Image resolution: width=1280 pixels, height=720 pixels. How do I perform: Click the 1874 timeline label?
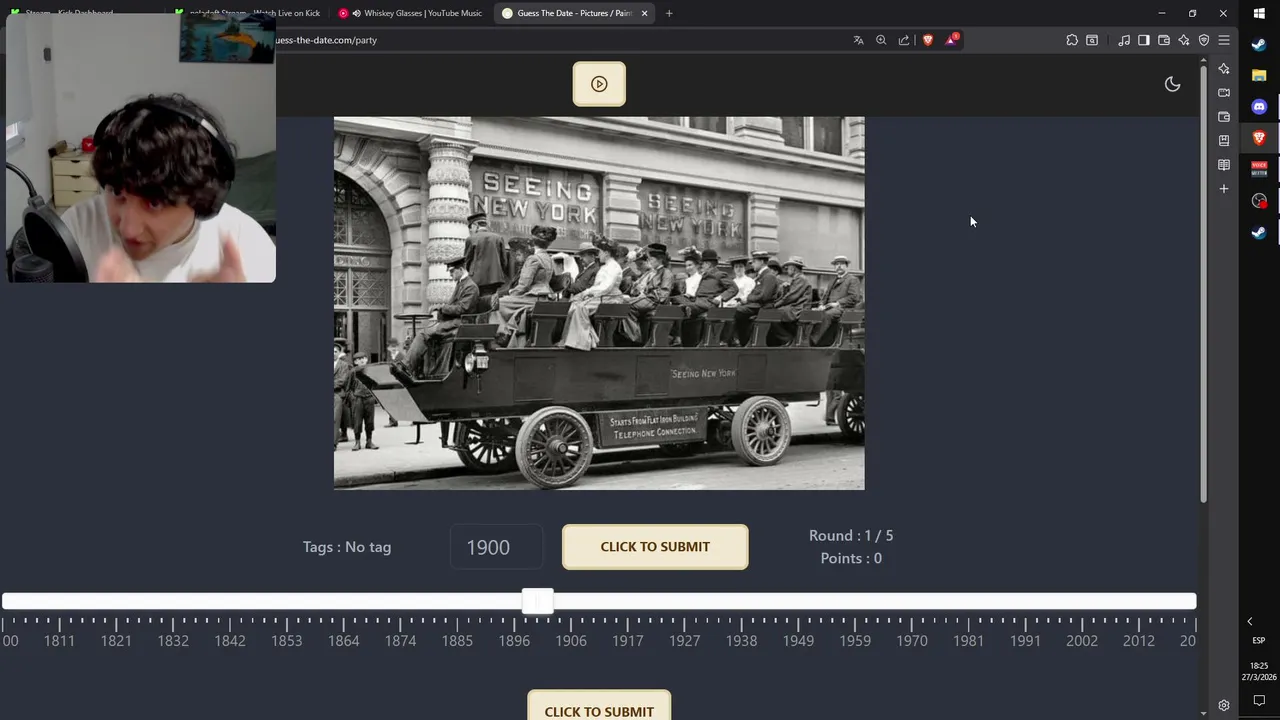[400, 641]
